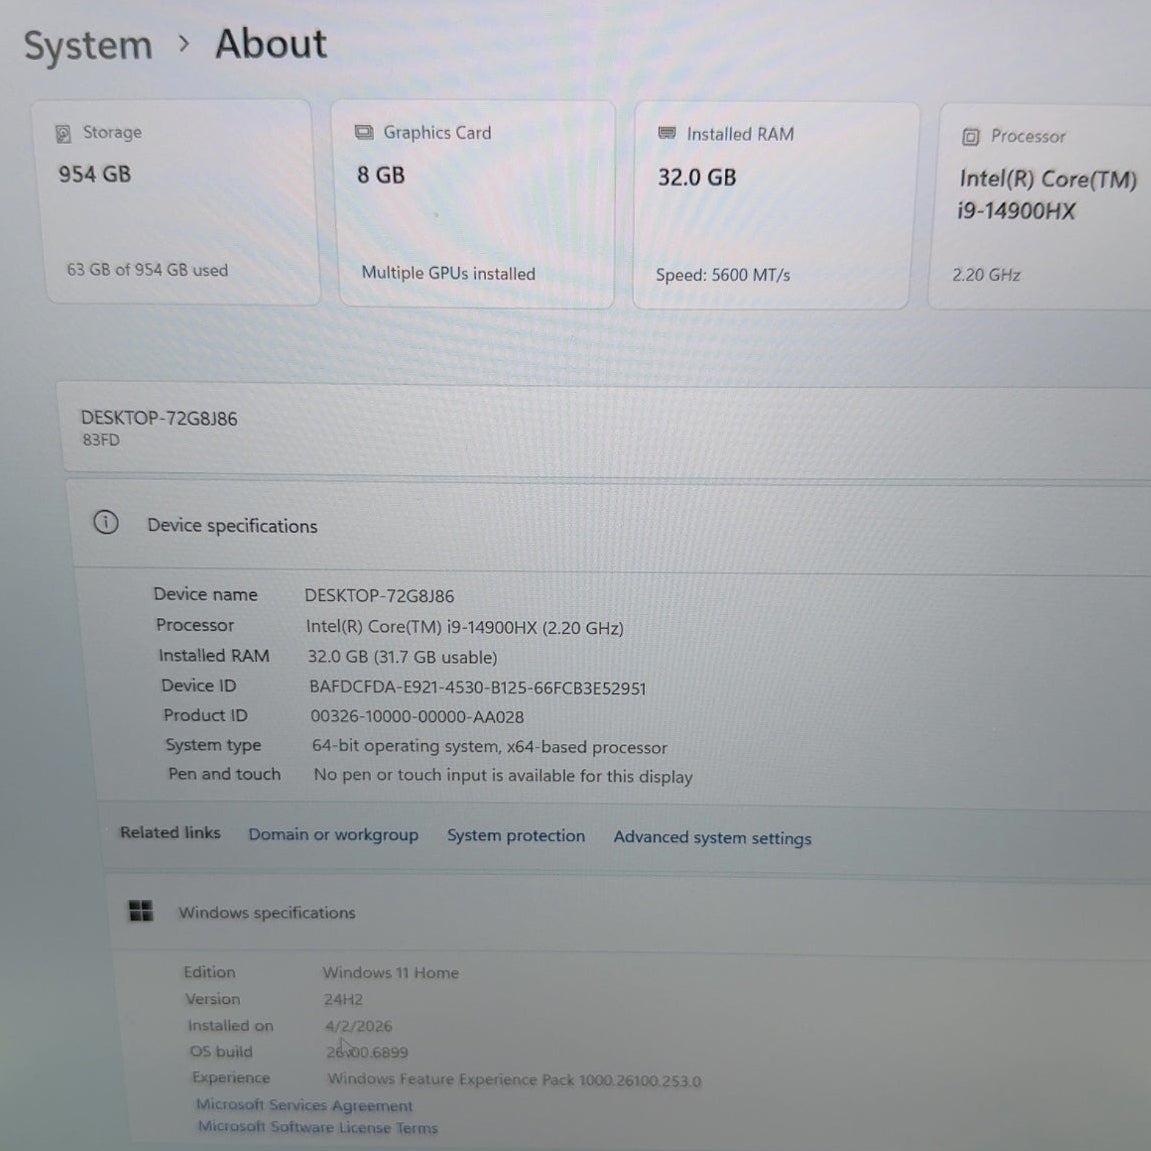The height and width of the screenshot is (1151, 1151).
Task: Click the Related links label
Action: 170,832
